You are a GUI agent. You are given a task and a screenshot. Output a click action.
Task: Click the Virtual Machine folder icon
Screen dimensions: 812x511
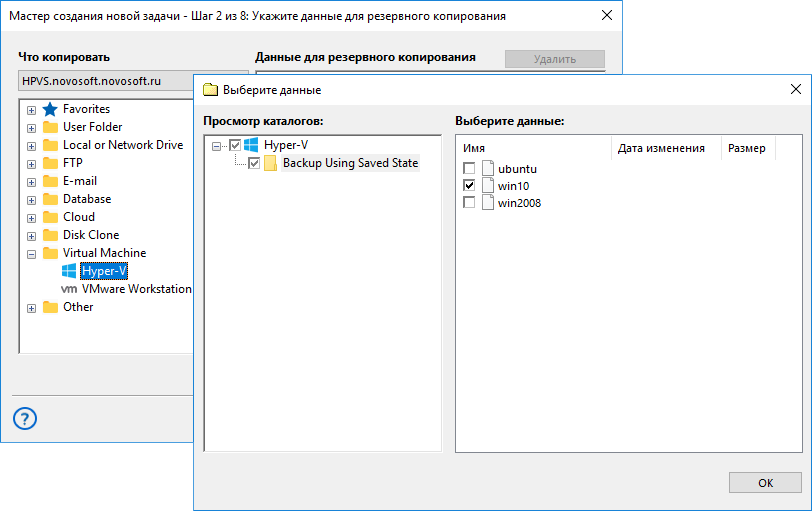[50, 253]
